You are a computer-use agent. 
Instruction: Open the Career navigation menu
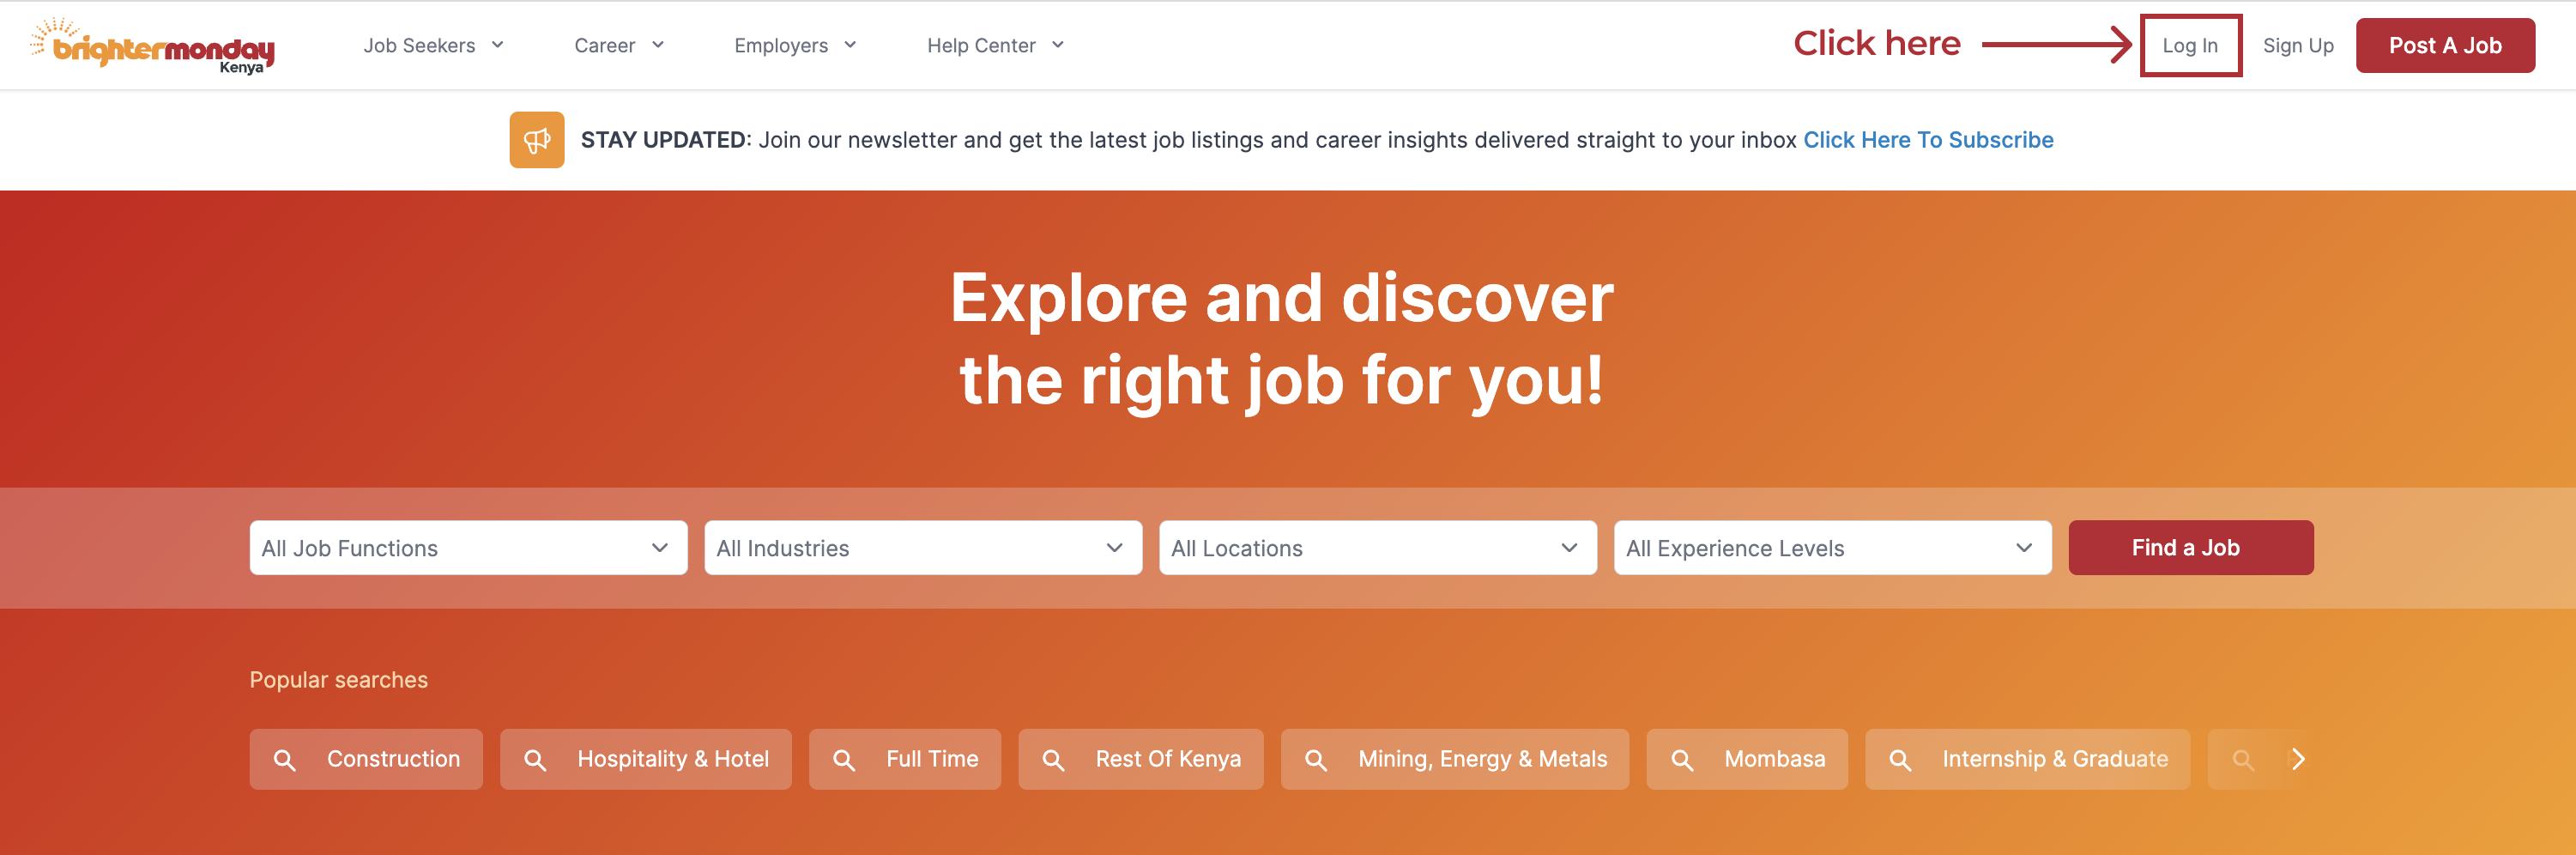pos(619,45)
